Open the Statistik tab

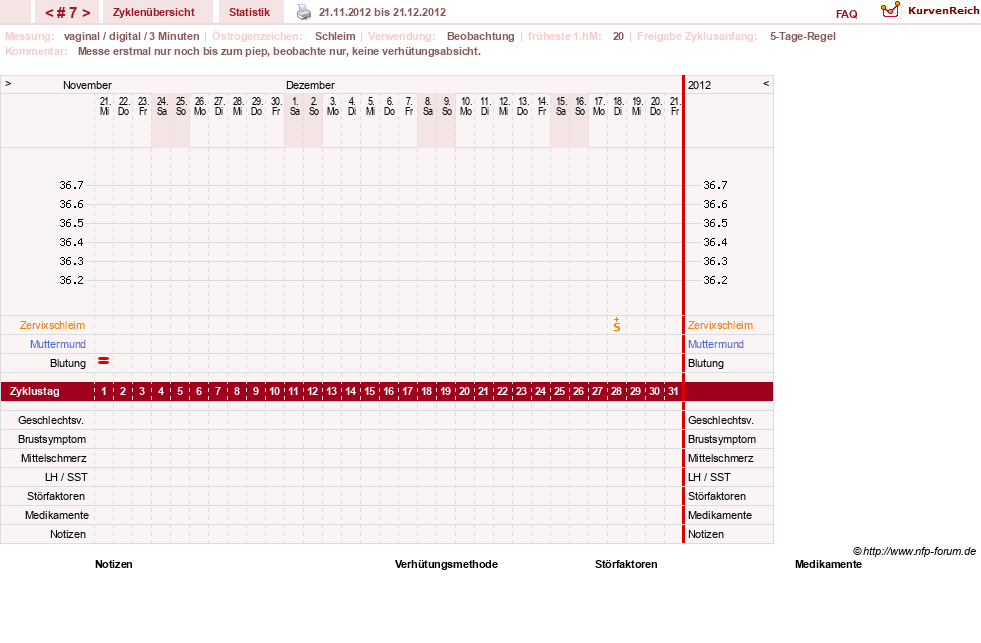coord(249,12)
